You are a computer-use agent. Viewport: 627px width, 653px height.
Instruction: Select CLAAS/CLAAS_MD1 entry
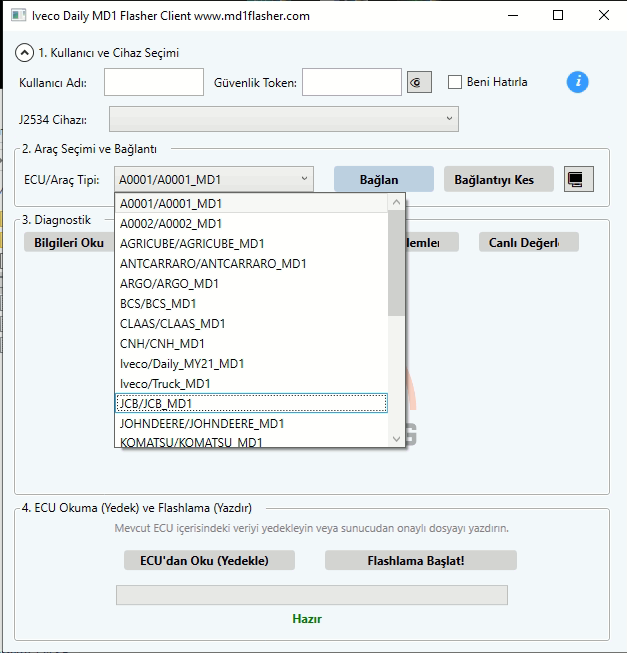click(x=251, y=324)
